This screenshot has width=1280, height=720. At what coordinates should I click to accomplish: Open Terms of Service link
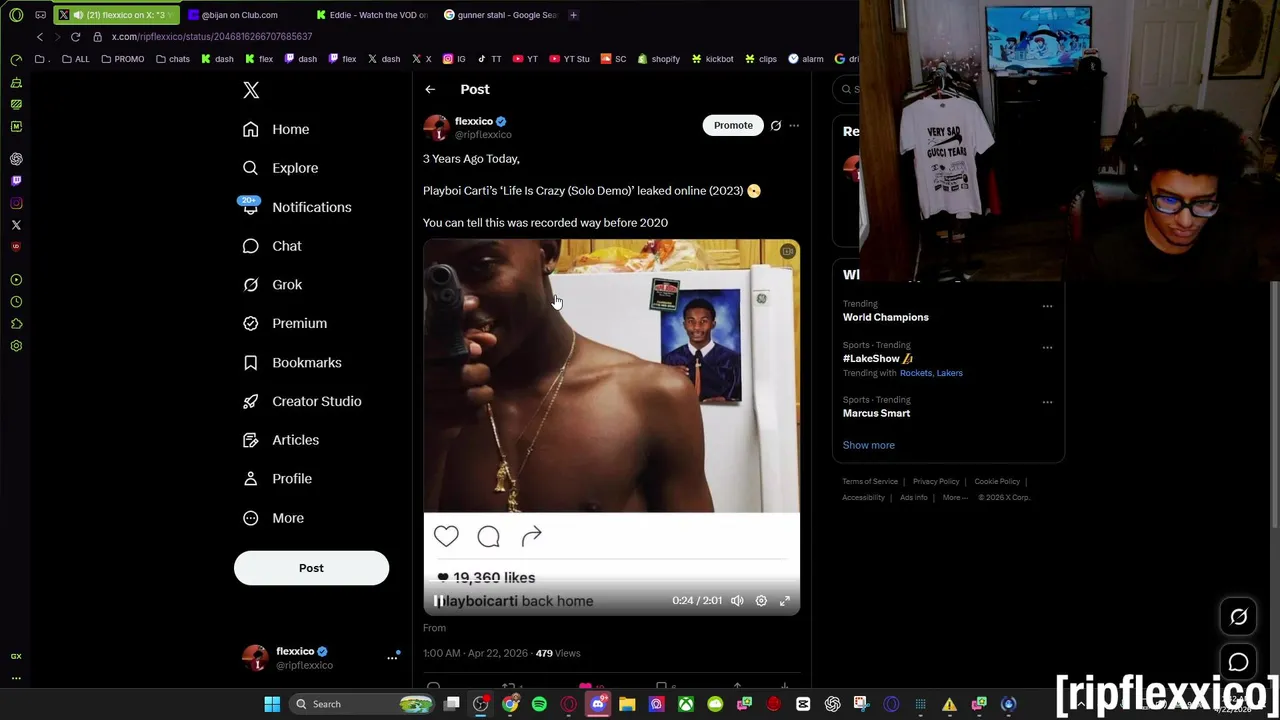tap(869, 481)
